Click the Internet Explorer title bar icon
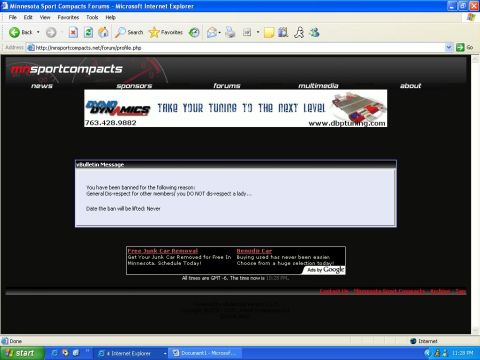This screenshot has height=360, width=480. tap(5, 6)
